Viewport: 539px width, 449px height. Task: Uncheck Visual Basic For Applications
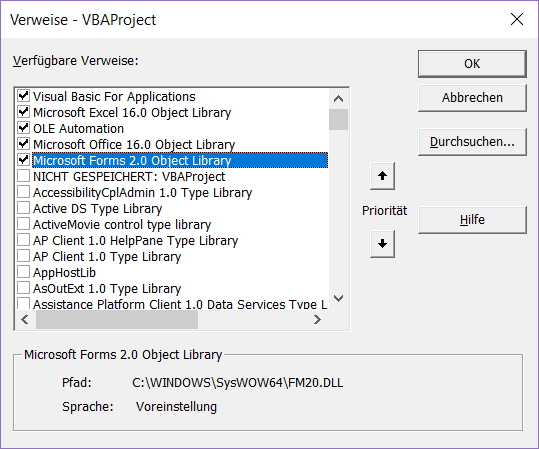[23, 96]
